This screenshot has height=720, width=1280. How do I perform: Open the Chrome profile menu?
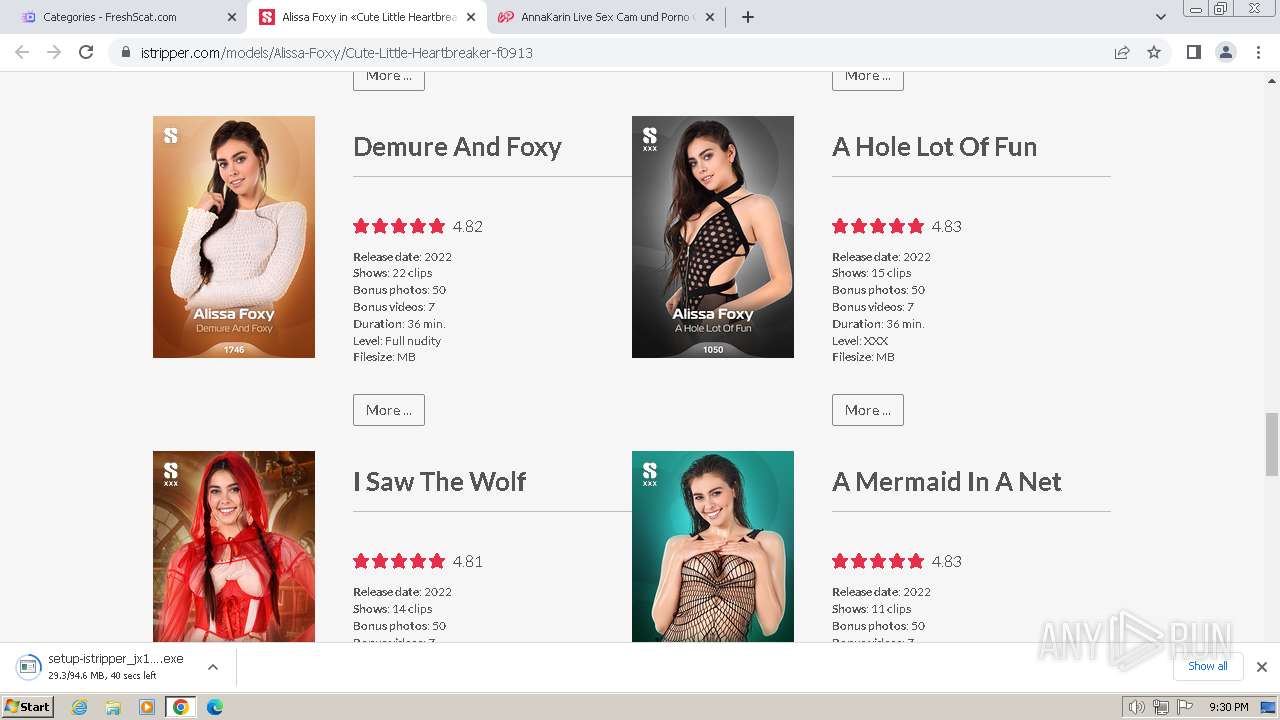point(1226,52)
